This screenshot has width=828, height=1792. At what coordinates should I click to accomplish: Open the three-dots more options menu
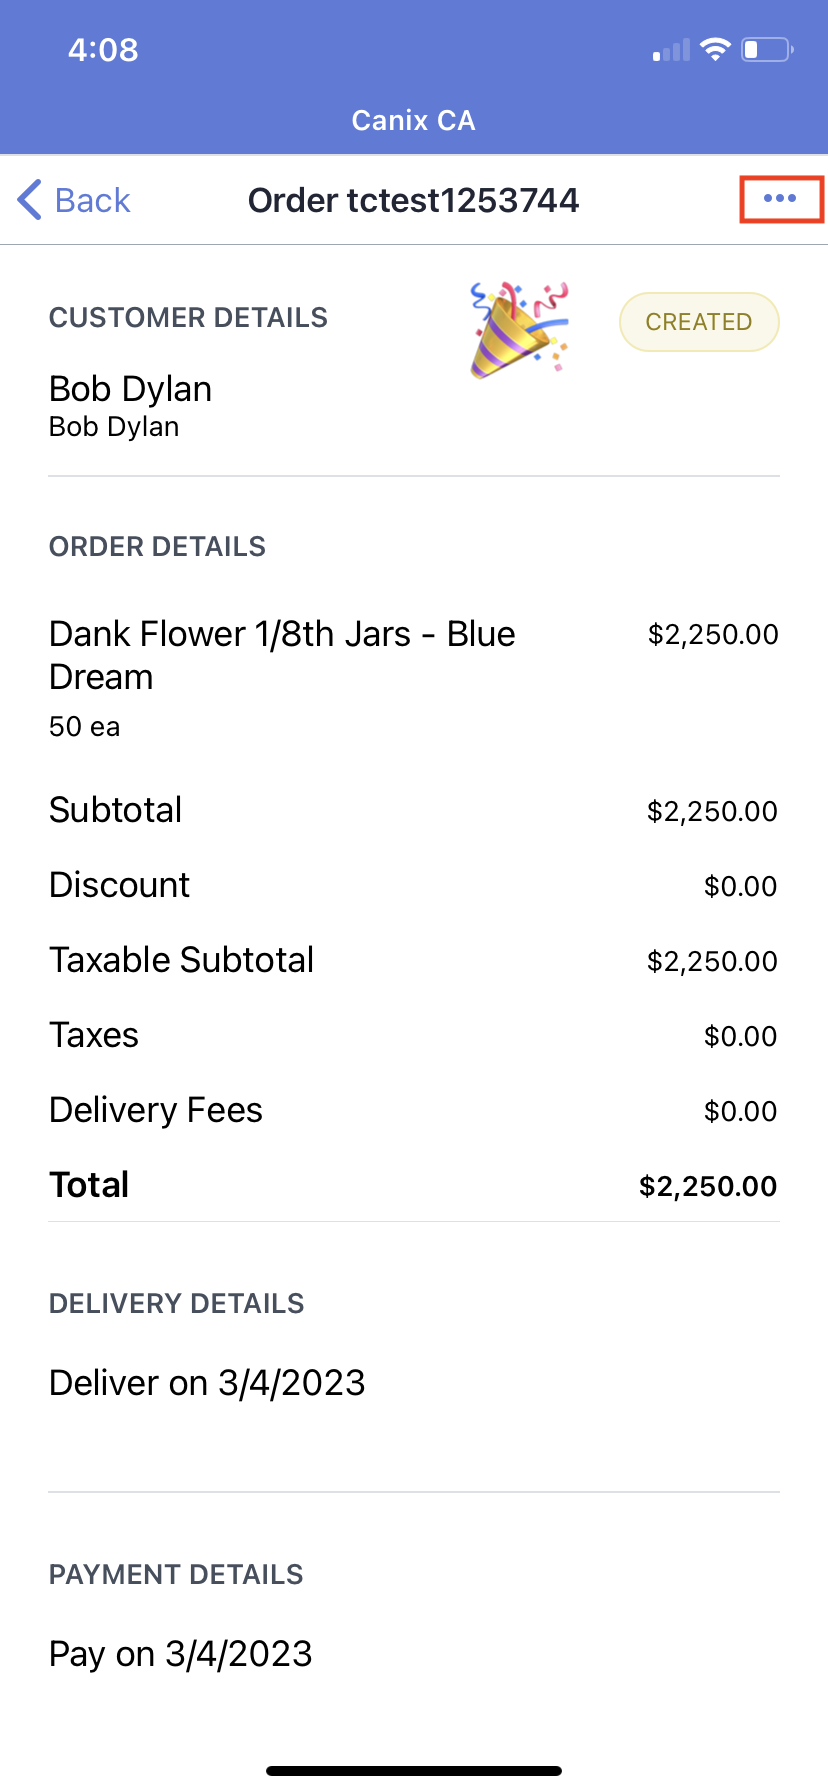780,199
